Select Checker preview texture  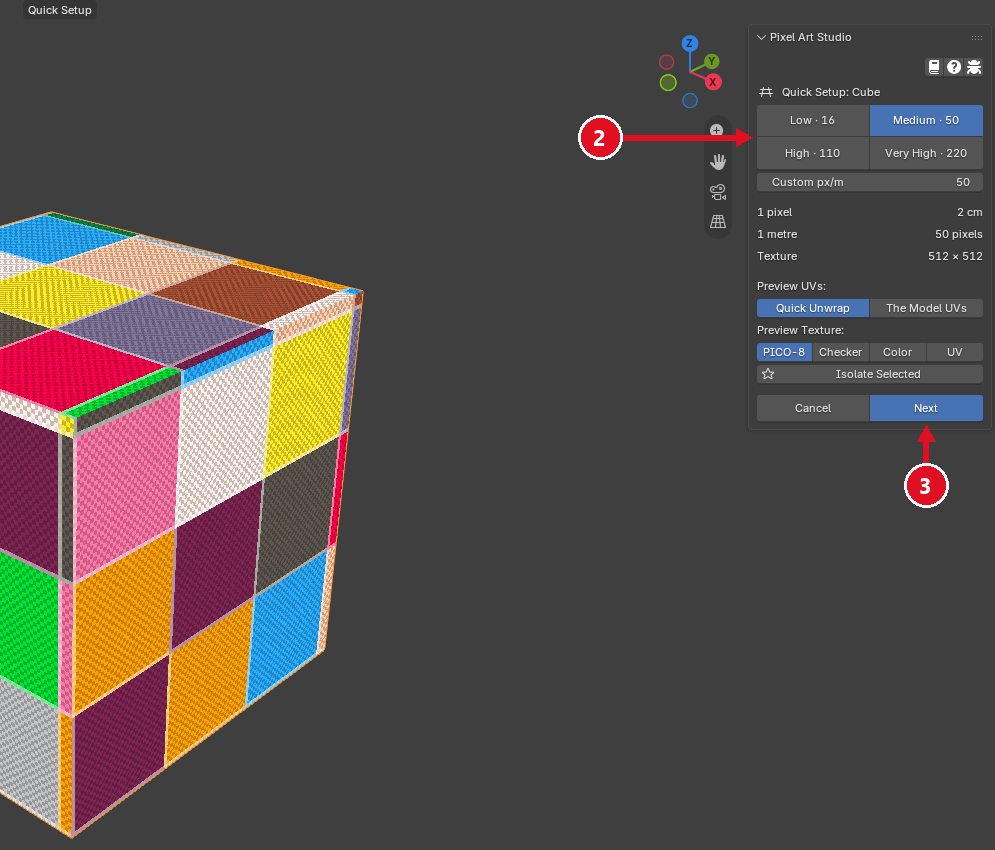click(x=840, y=352)
